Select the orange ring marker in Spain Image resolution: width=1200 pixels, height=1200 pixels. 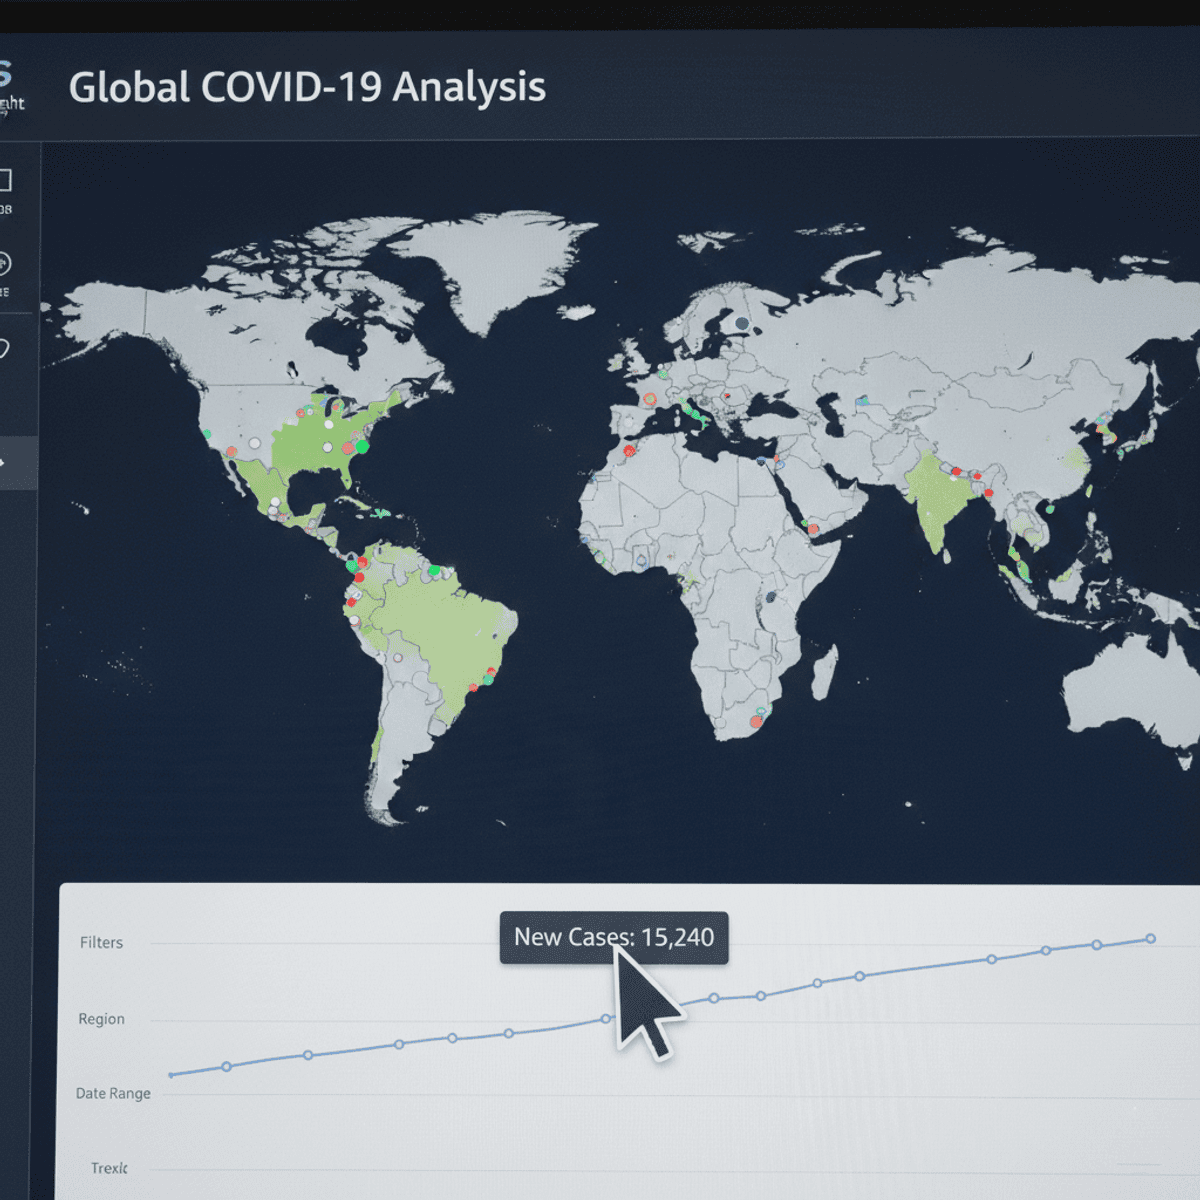coord(649,400)
